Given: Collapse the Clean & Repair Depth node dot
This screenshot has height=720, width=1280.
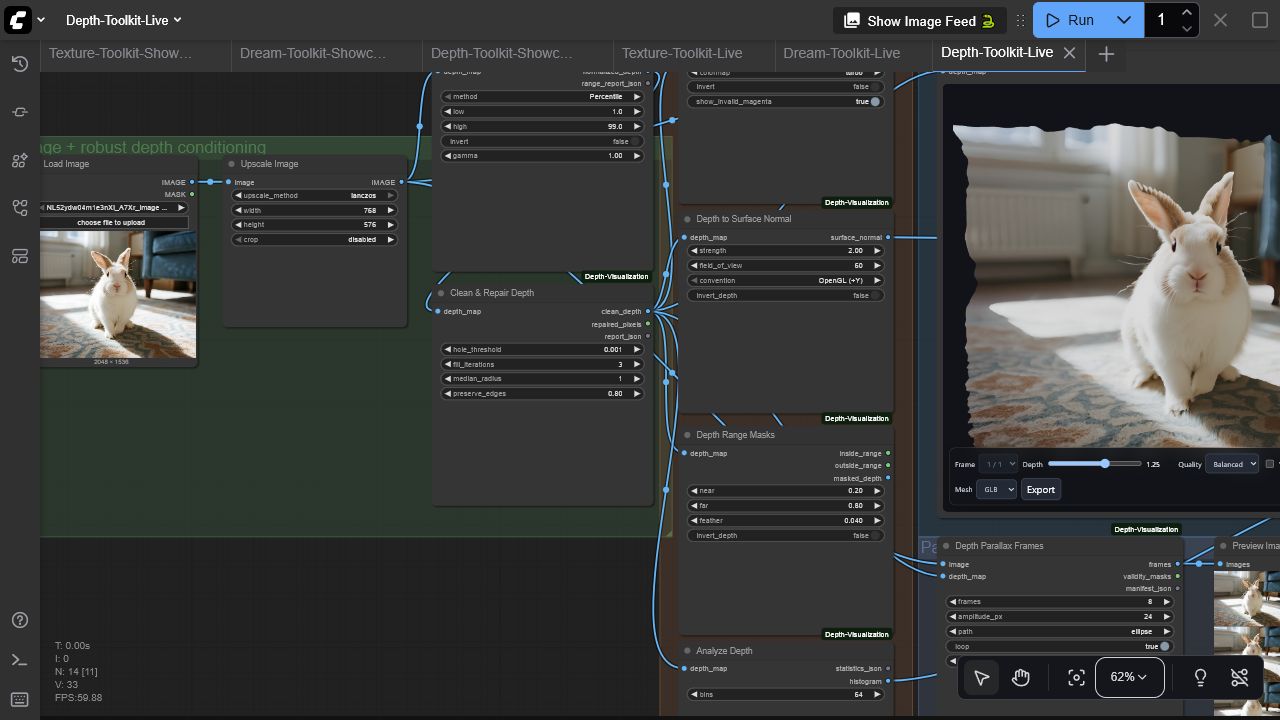Looking at the screenshot, I should (441, 293).
